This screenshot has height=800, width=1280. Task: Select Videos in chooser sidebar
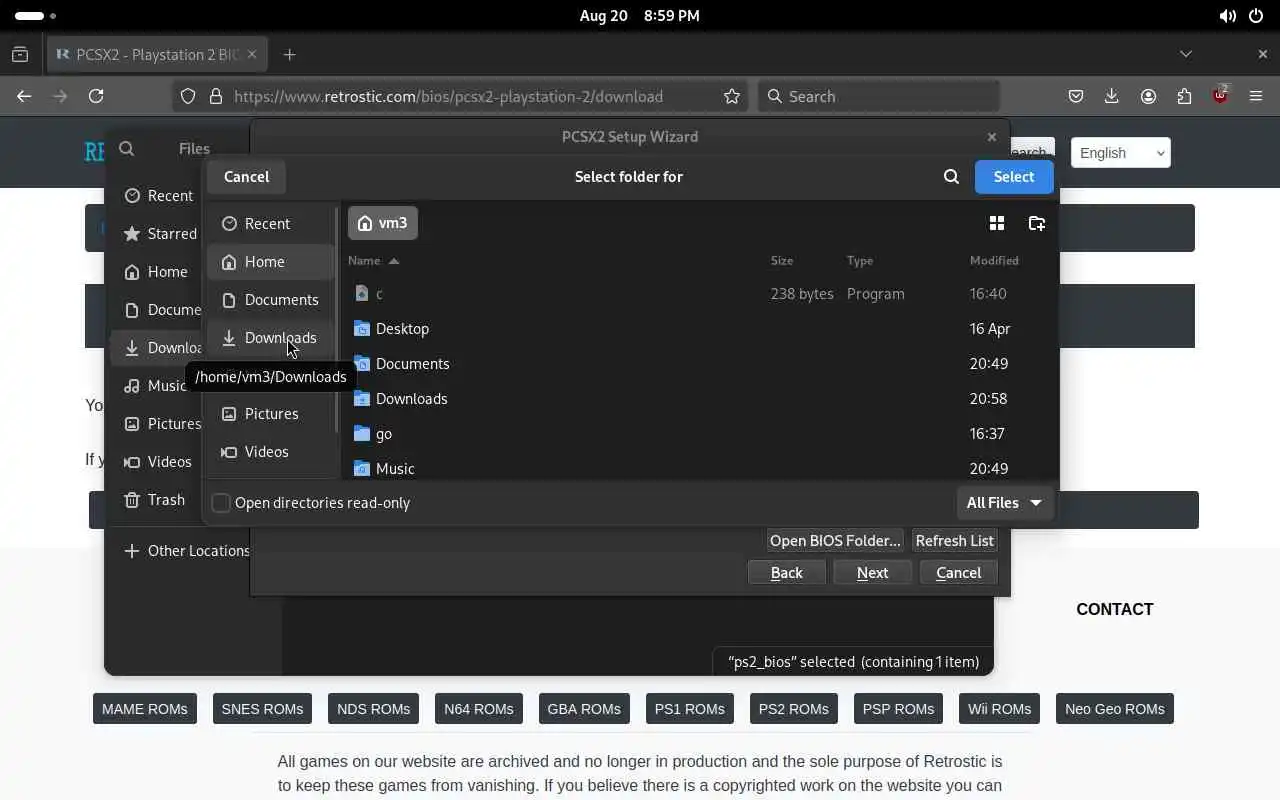tap(270, 452)
